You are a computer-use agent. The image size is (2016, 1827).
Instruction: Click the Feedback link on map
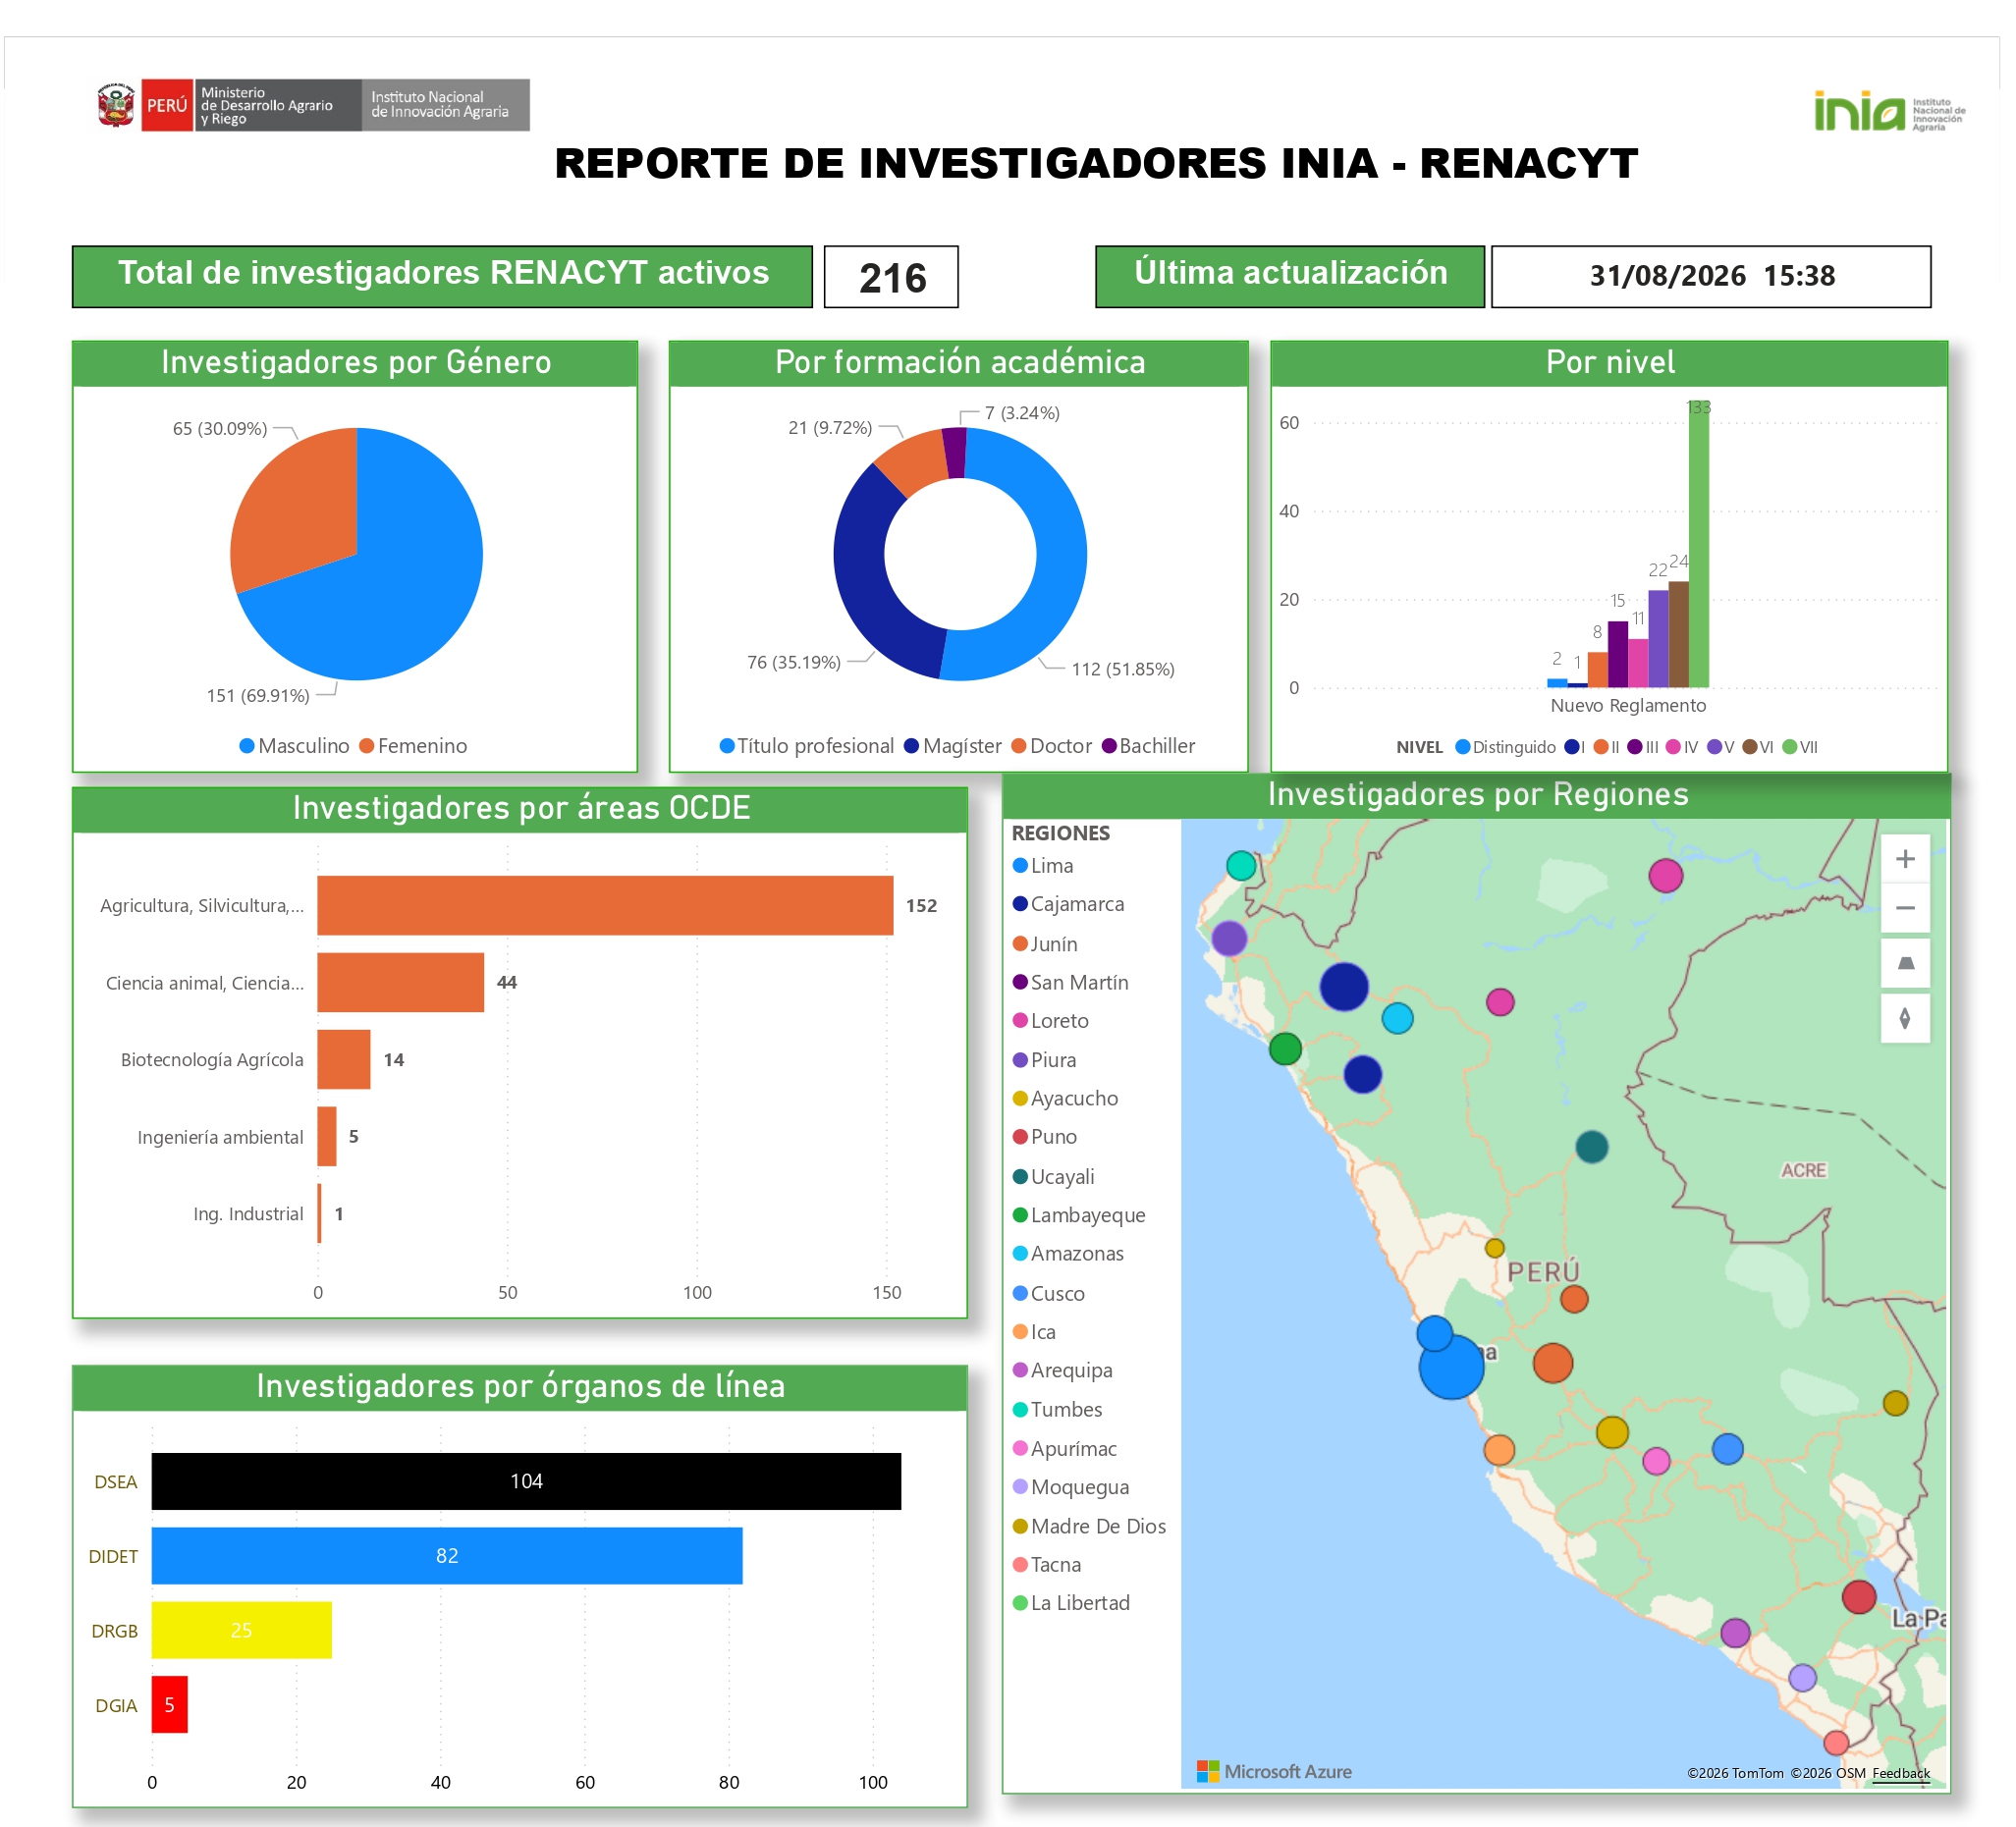point(1900,1772)
